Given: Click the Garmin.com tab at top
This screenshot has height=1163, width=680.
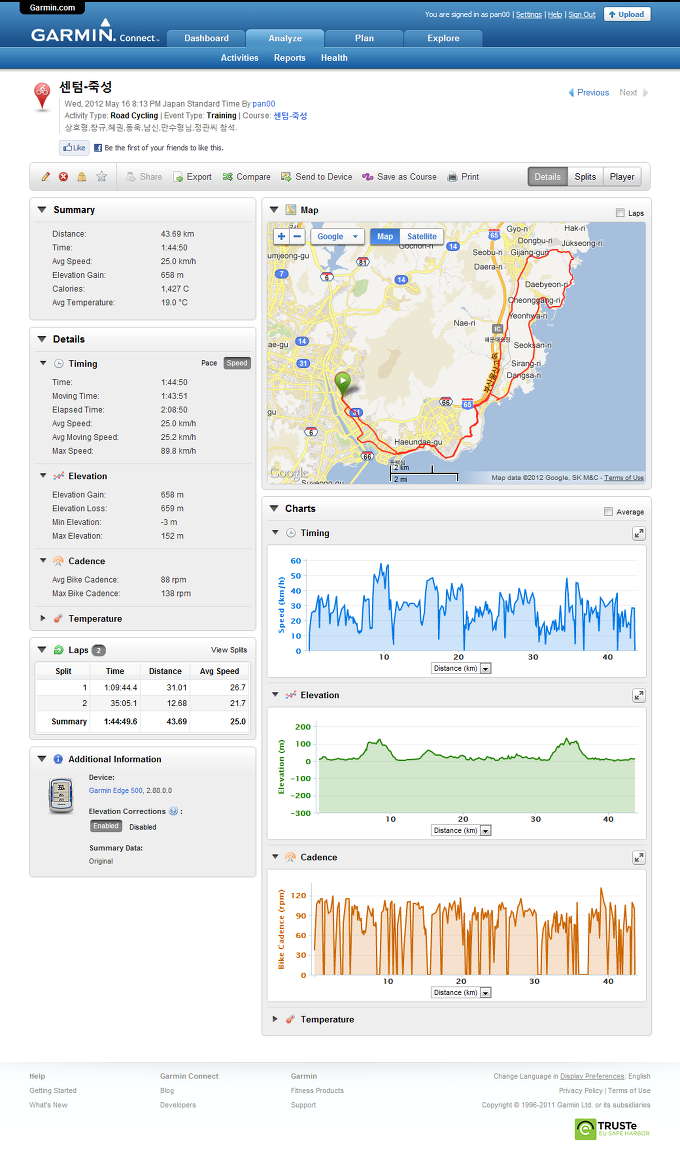Looking at the screenshot, I should (x=52, y=7).
